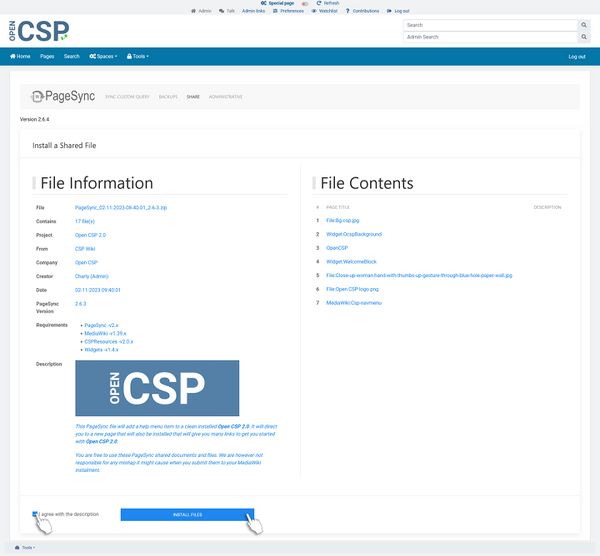The width and height of the screenshot is (600, 556).
Task: Switch to the Backups tab
Action: [168, 97]
